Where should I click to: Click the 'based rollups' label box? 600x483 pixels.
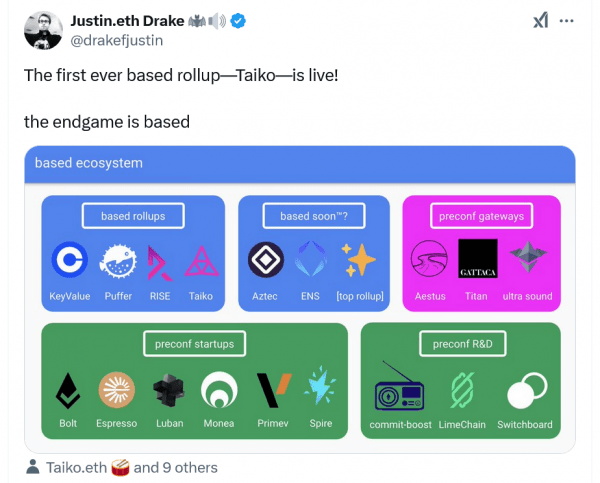(133, 216)
